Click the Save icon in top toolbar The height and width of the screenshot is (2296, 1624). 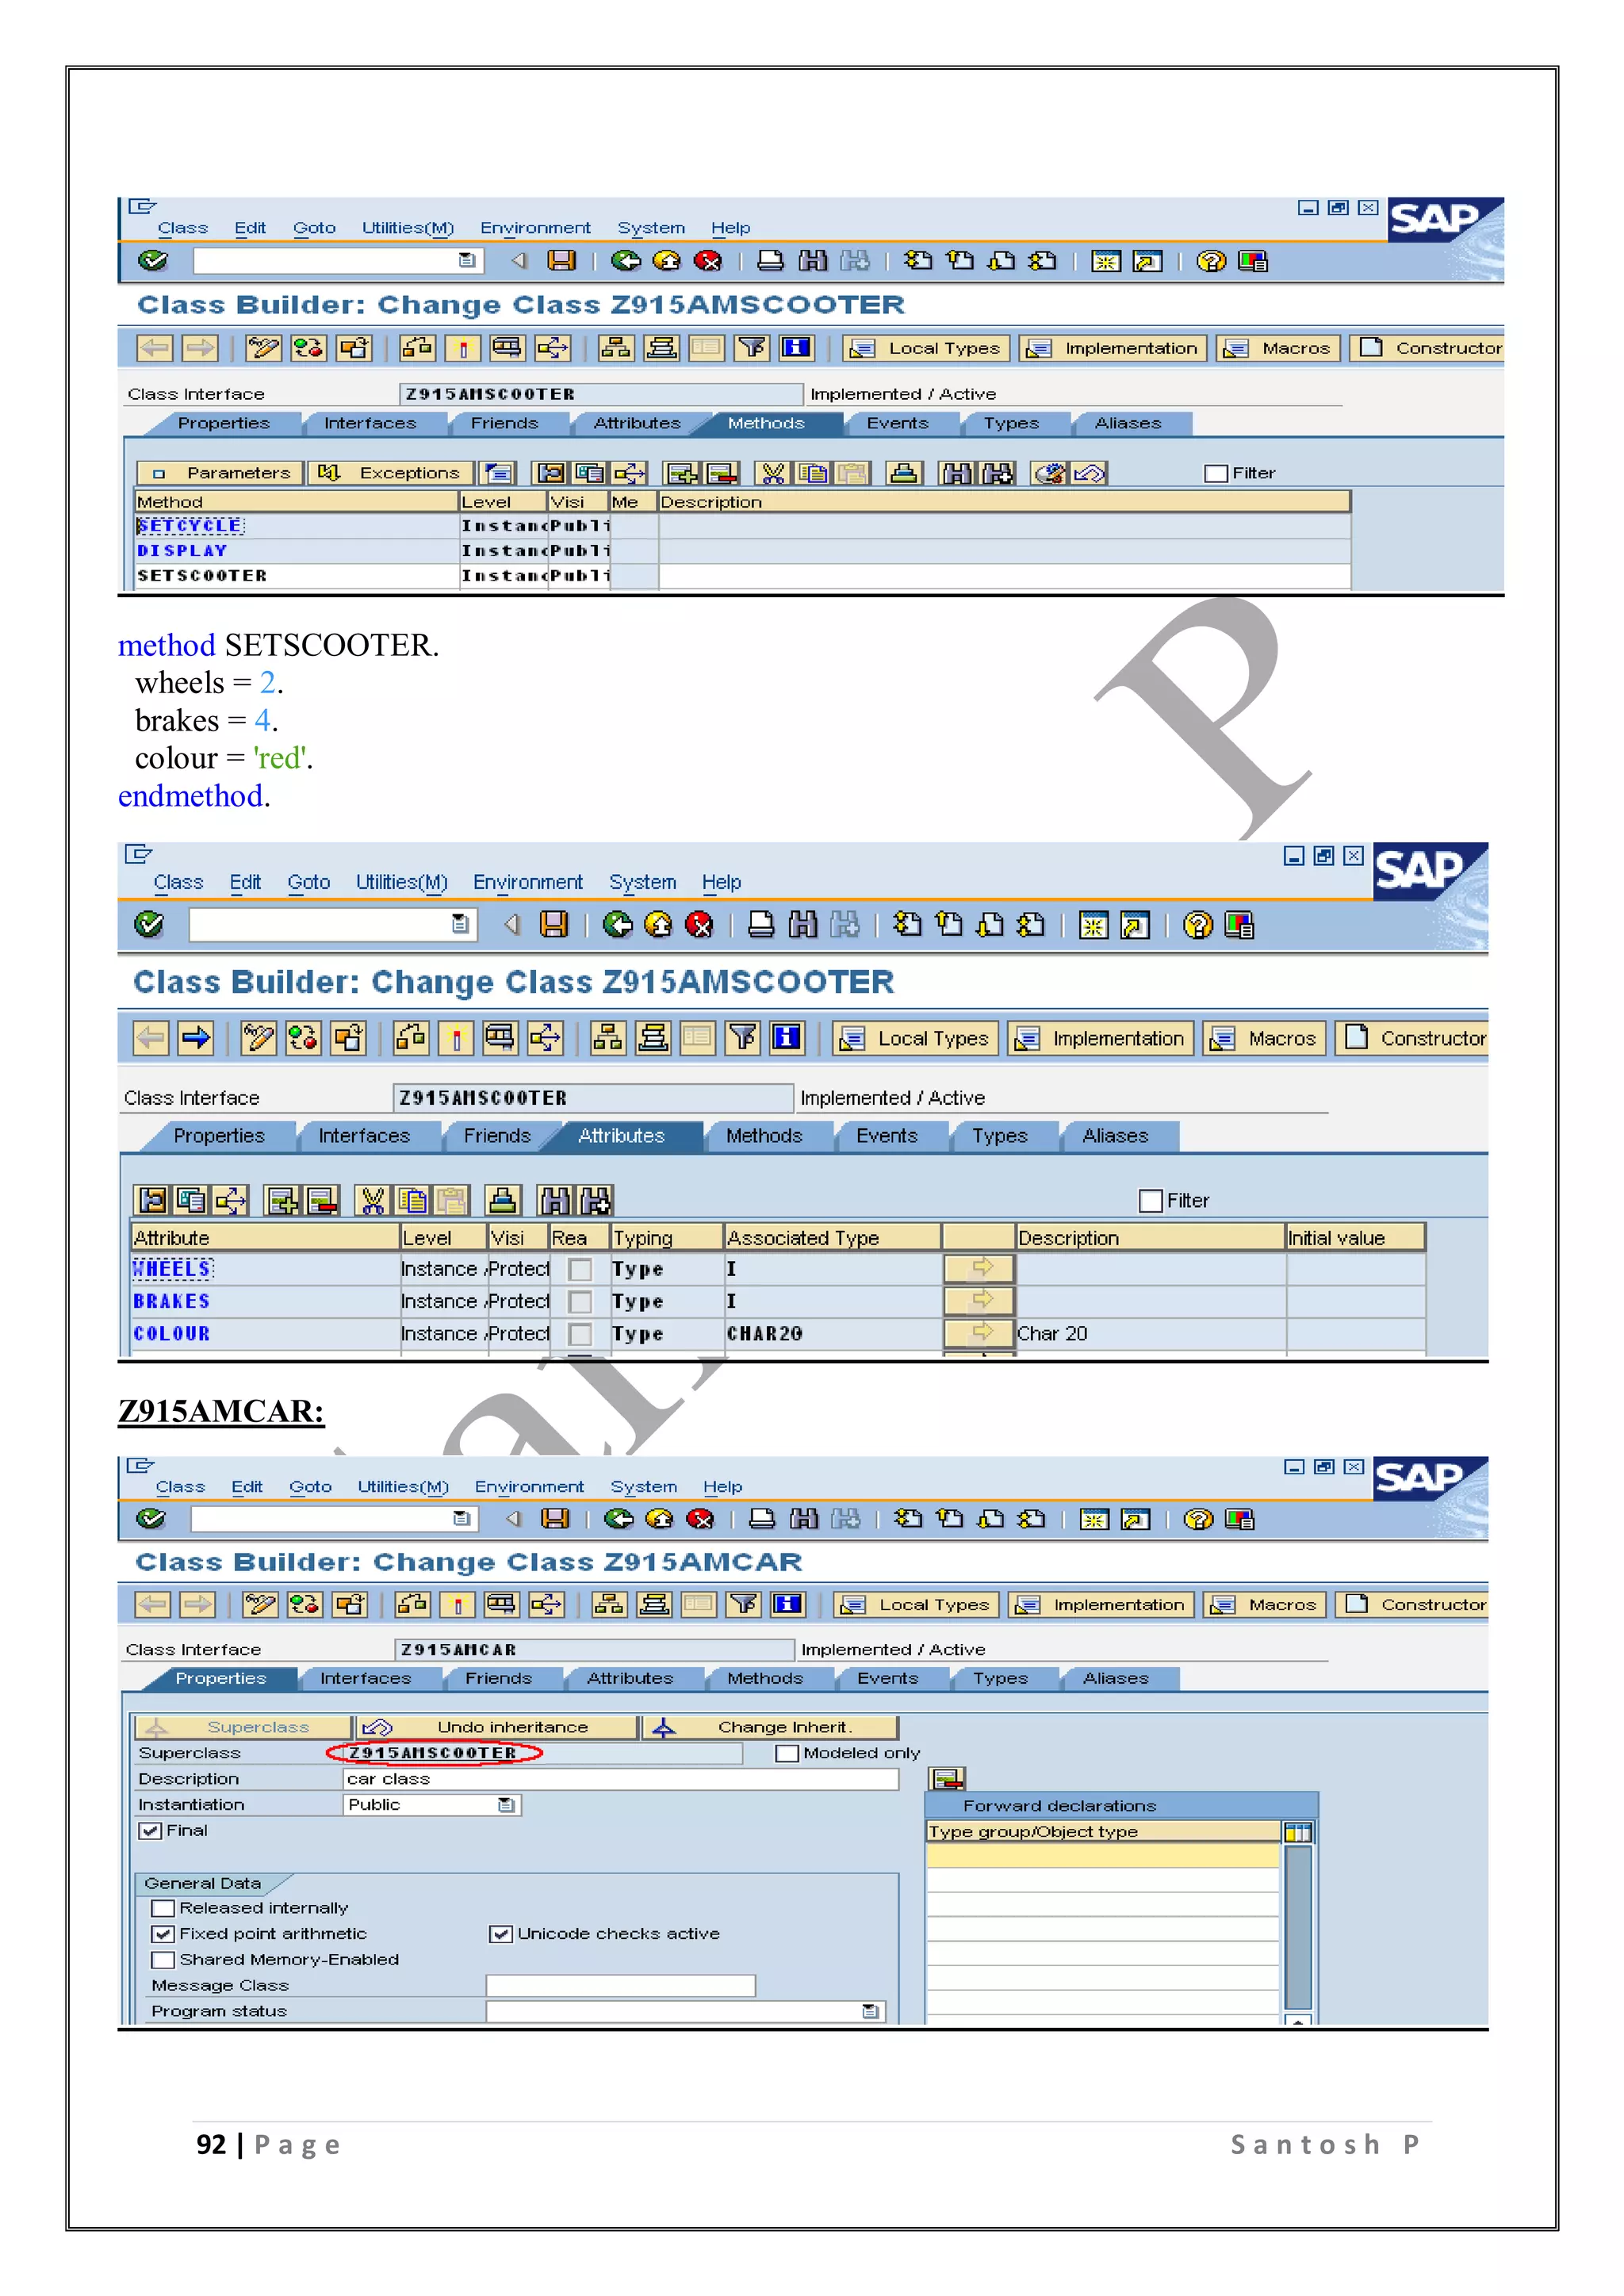click(x=562, y=261)
